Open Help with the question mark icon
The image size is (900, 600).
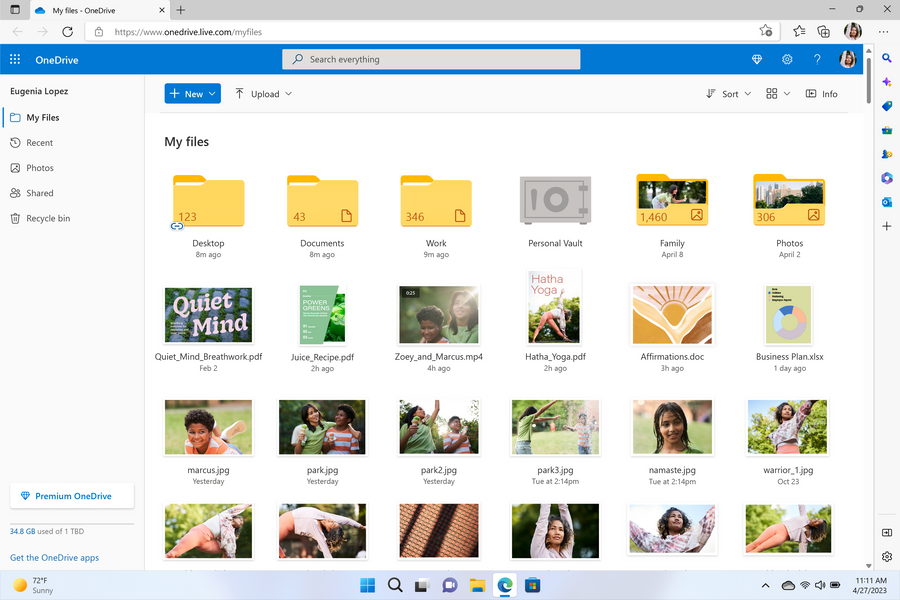point(817,59)
